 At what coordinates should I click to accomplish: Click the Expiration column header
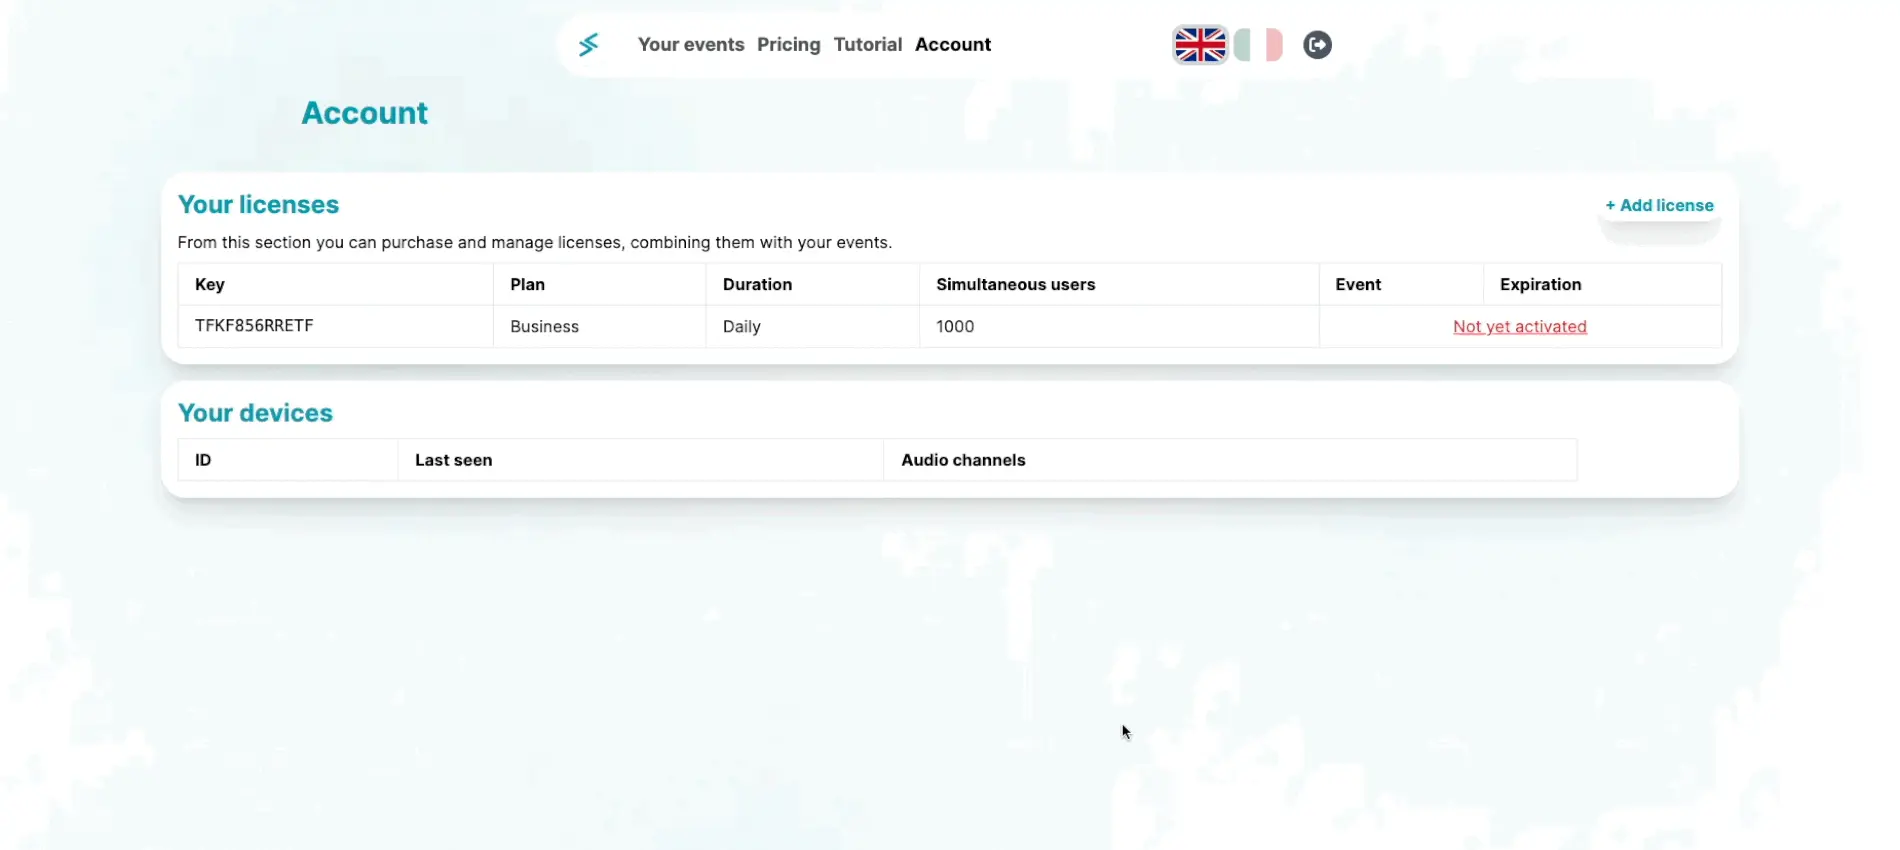[x=1540, y=285]
